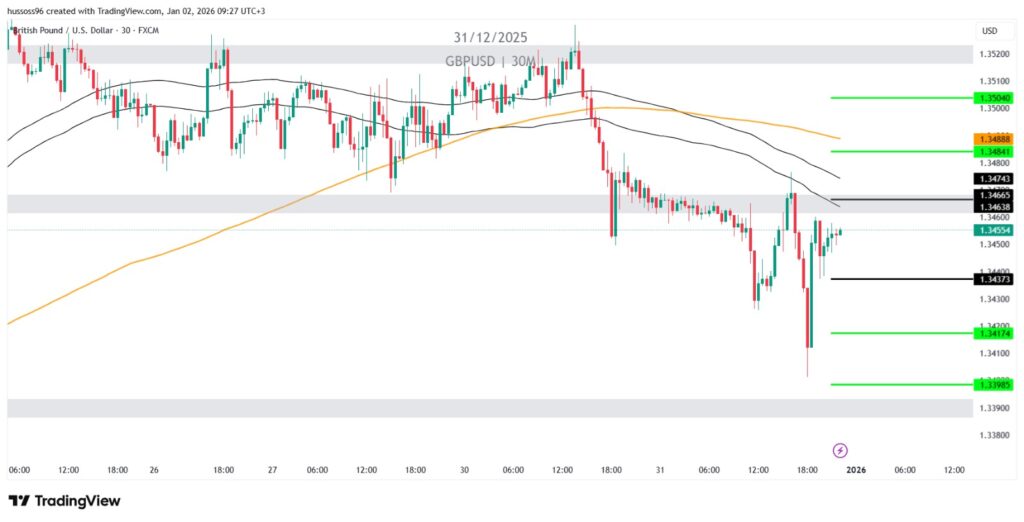The image size is (1024, 522).
Task: Click the 30 date on time axis
Action: point(465,469)
